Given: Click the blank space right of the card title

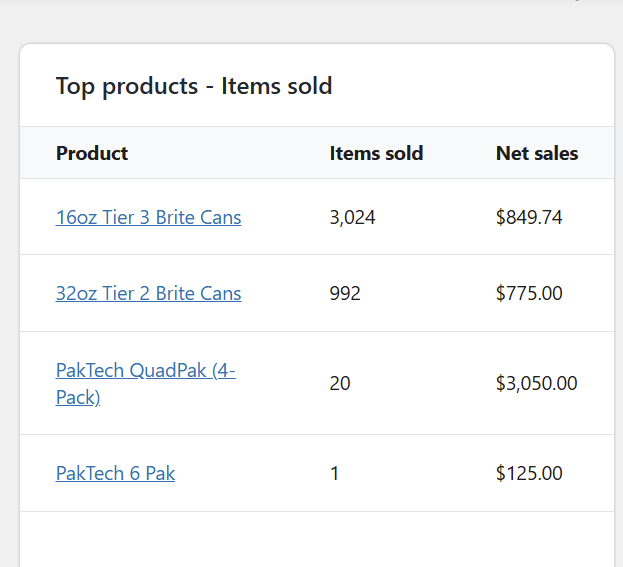Looking at the screenshot, I should [470, 86].
